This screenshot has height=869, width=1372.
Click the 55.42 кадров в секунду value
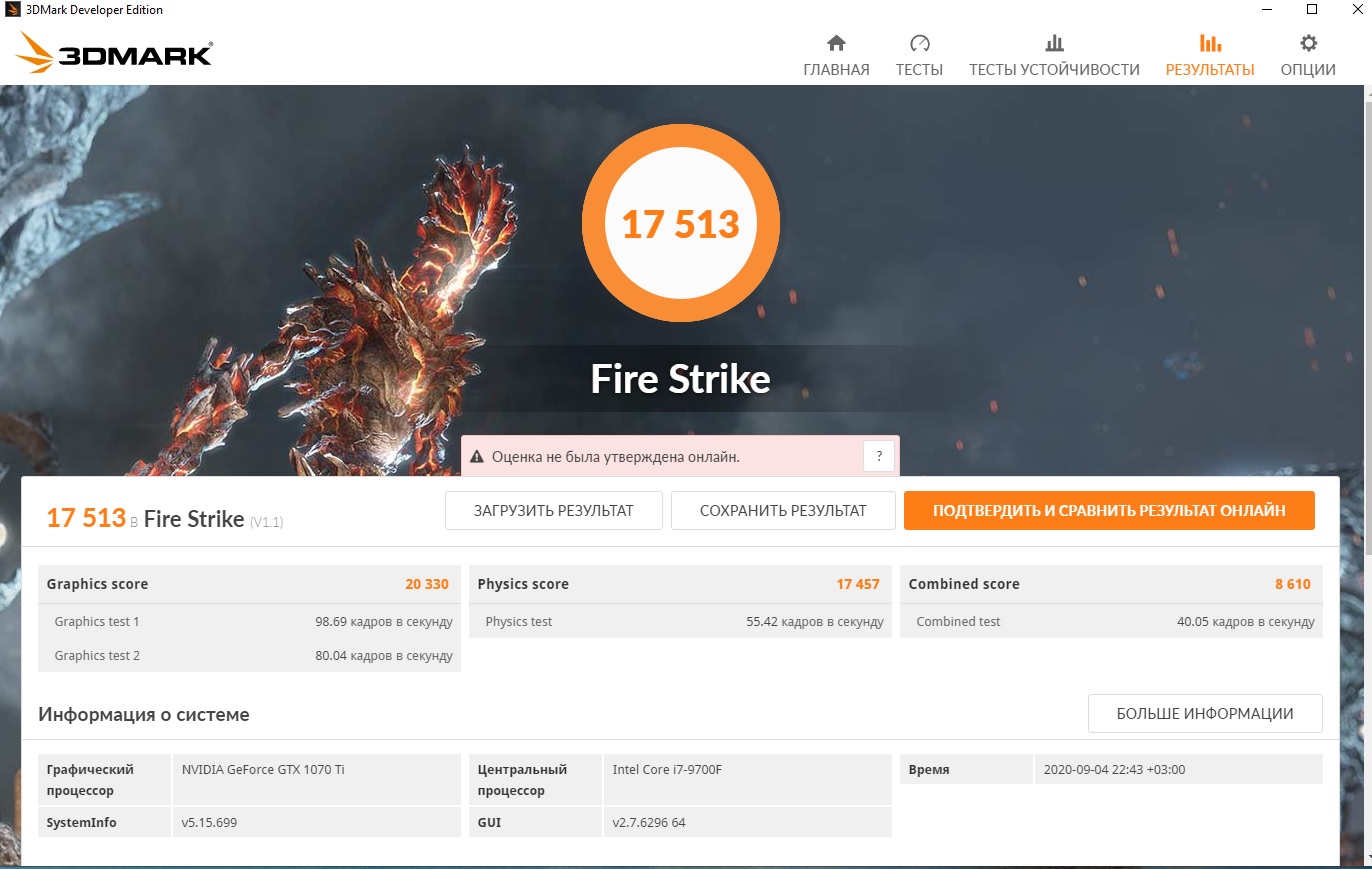[x=815, y=622]
